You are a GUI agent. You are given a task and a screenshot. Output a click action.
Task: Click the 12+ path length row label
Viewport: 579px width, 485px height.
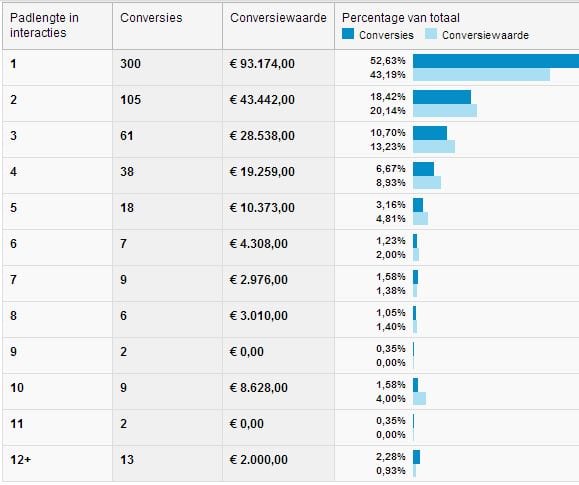(x=21, y=460)
